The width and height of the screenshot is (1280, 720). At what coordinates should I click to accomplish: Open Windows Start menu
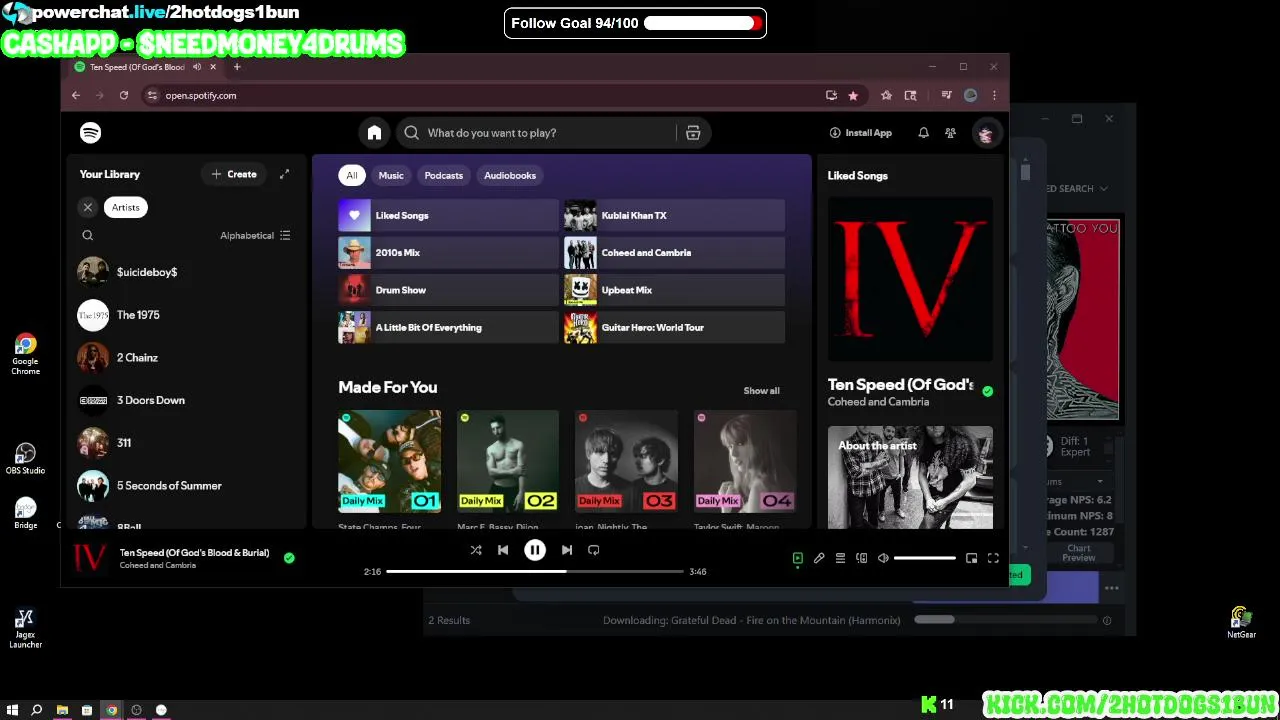(12, 710)
